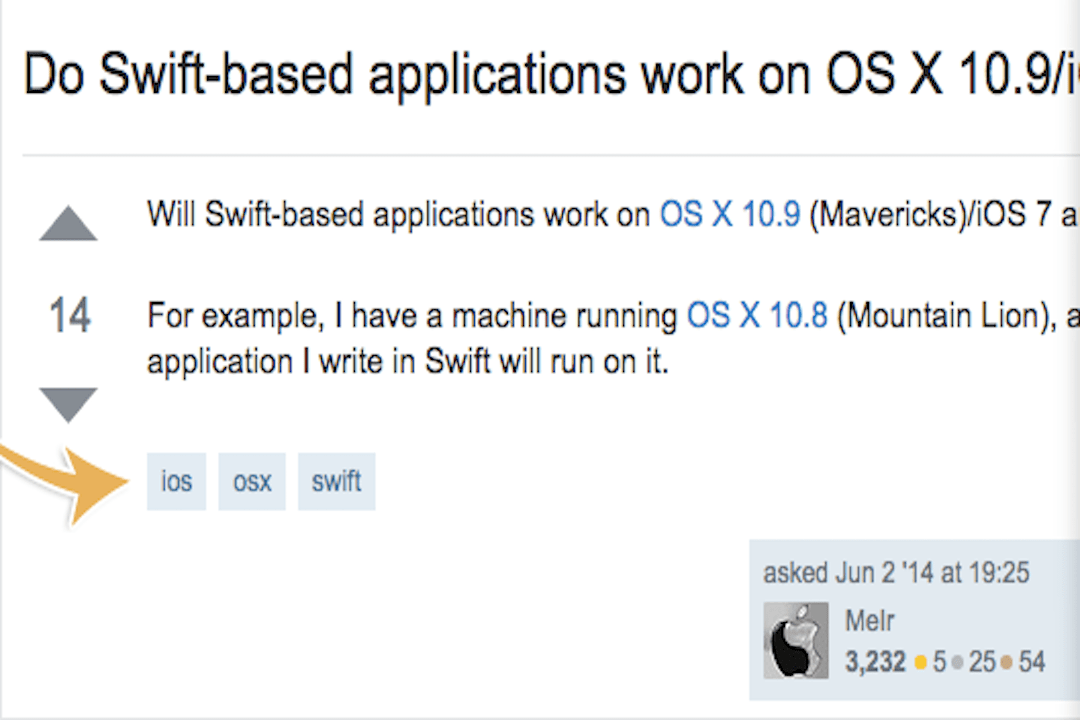Click the gold badge count '5'
The image size is (1080, 720).
point(938,661)
